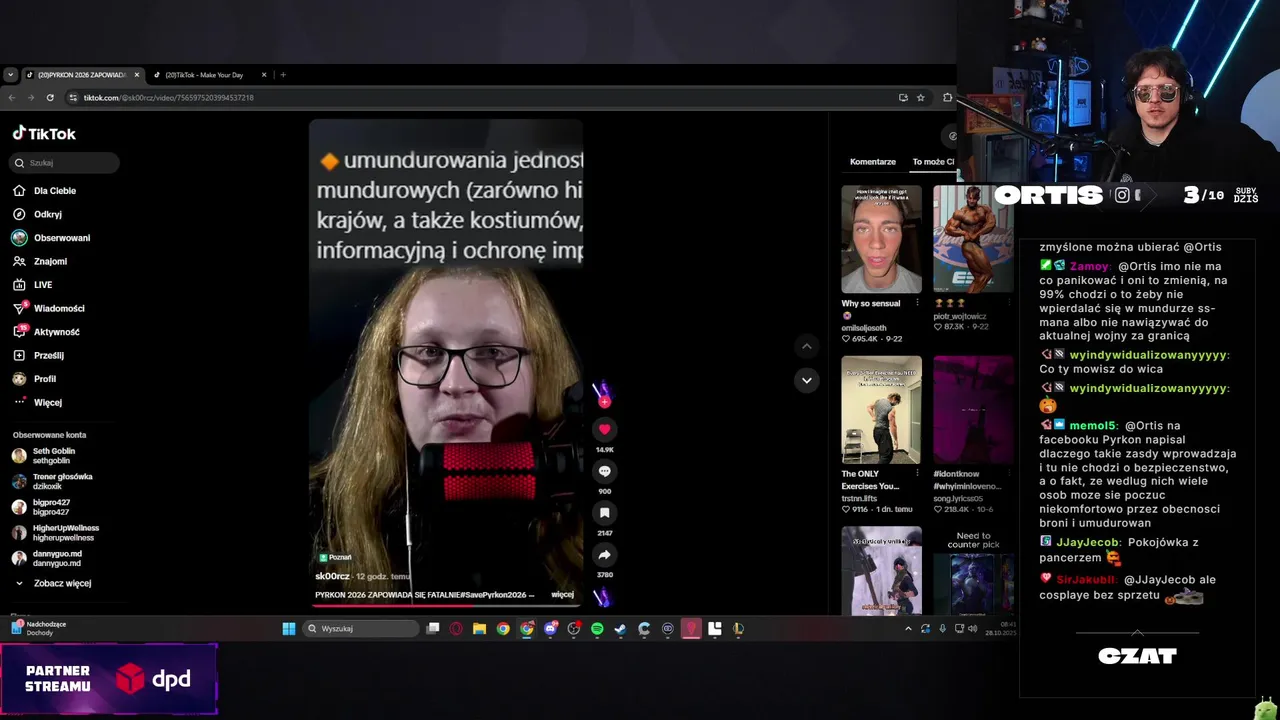The width and height of the screenshot is (1280, 720).
Task: Click Prześlij upload option
Action: pyautogui.click(x=38, y=355)
